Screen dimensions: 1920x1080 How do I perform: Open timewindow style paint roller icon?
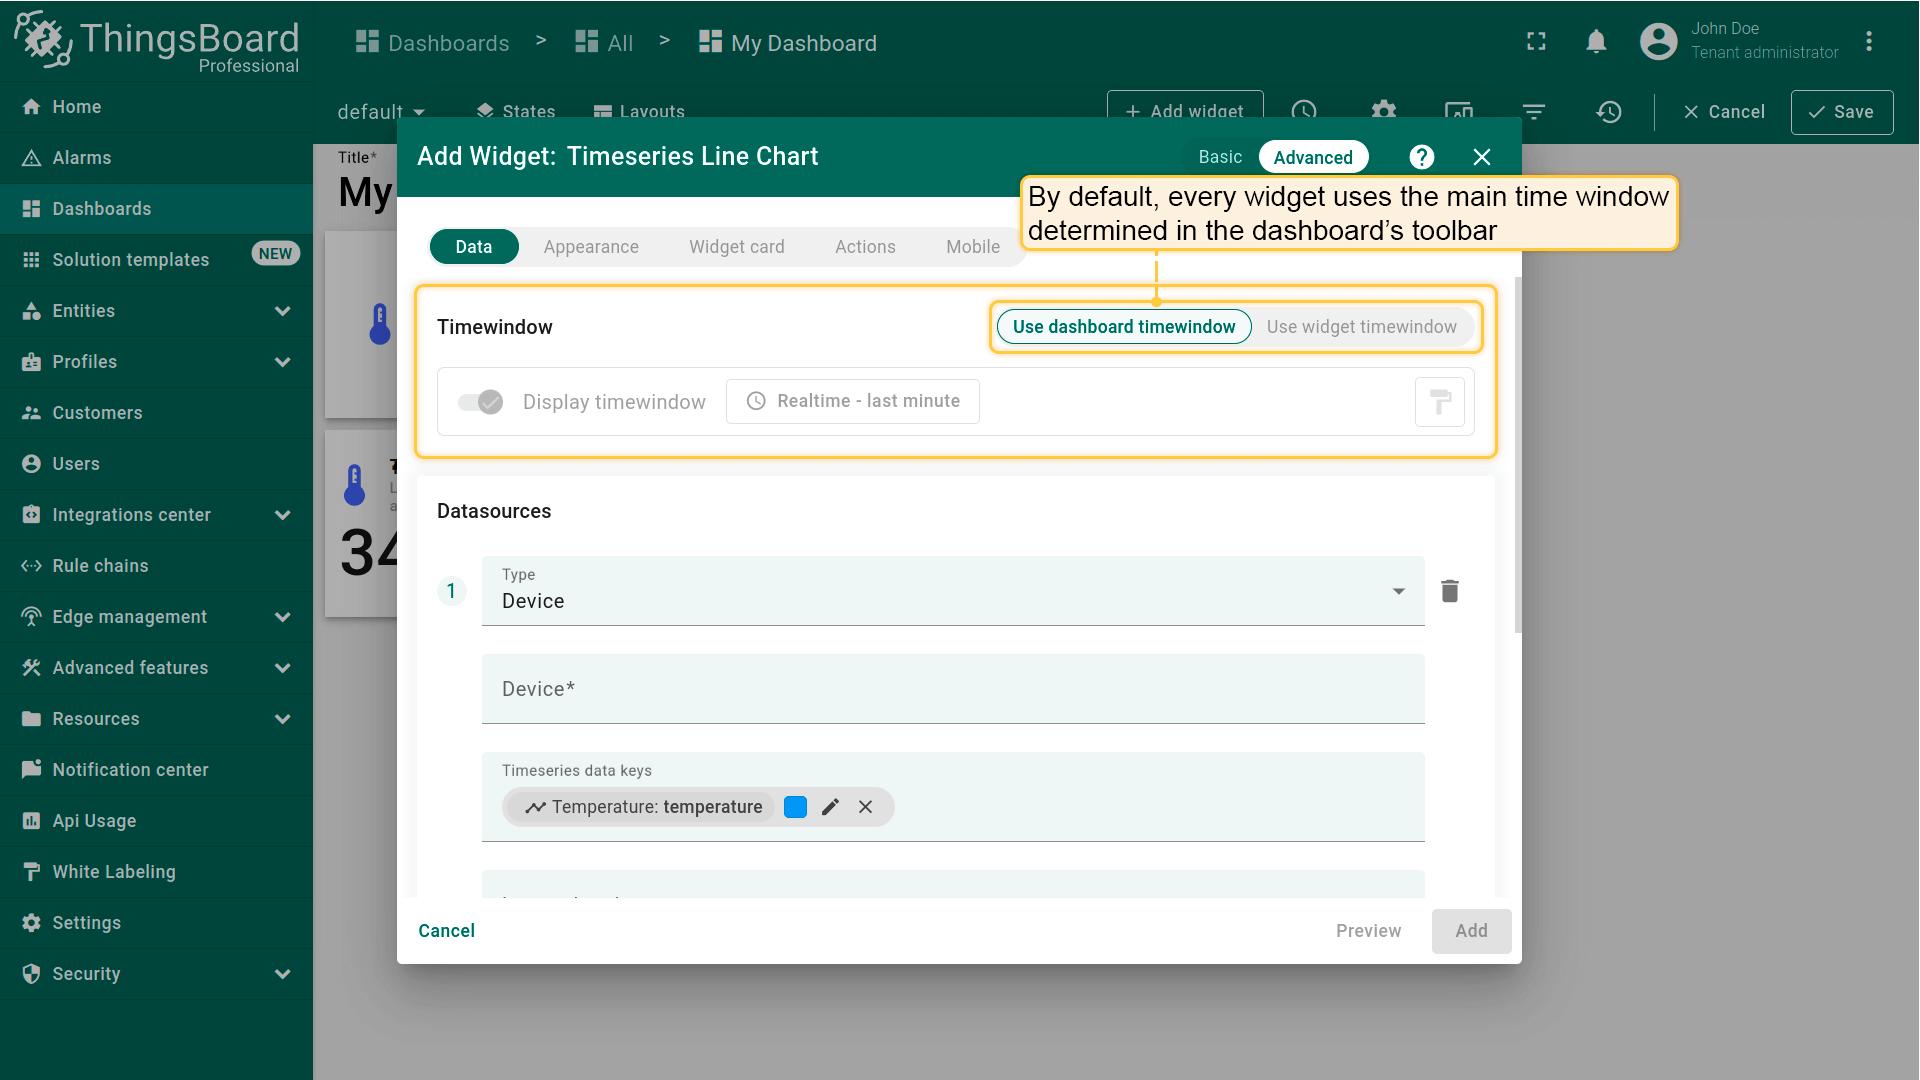[x=1440, y=402]
